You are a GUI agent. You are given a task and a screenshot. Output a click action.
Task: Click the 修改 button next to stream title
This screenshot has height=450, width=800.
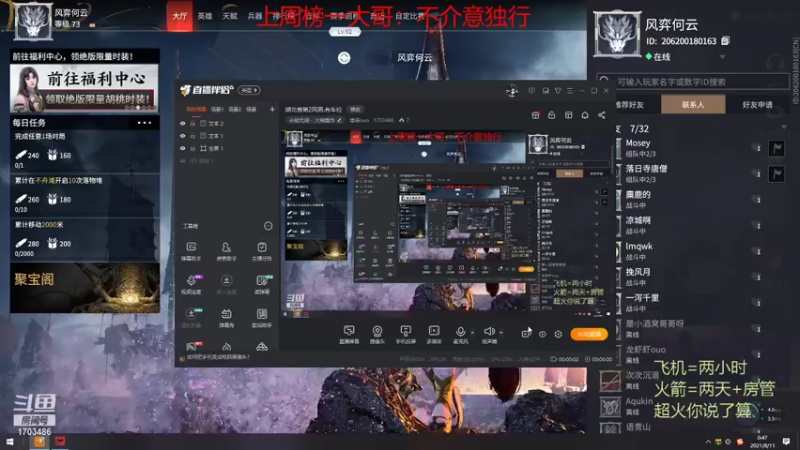tap(355, 109)
